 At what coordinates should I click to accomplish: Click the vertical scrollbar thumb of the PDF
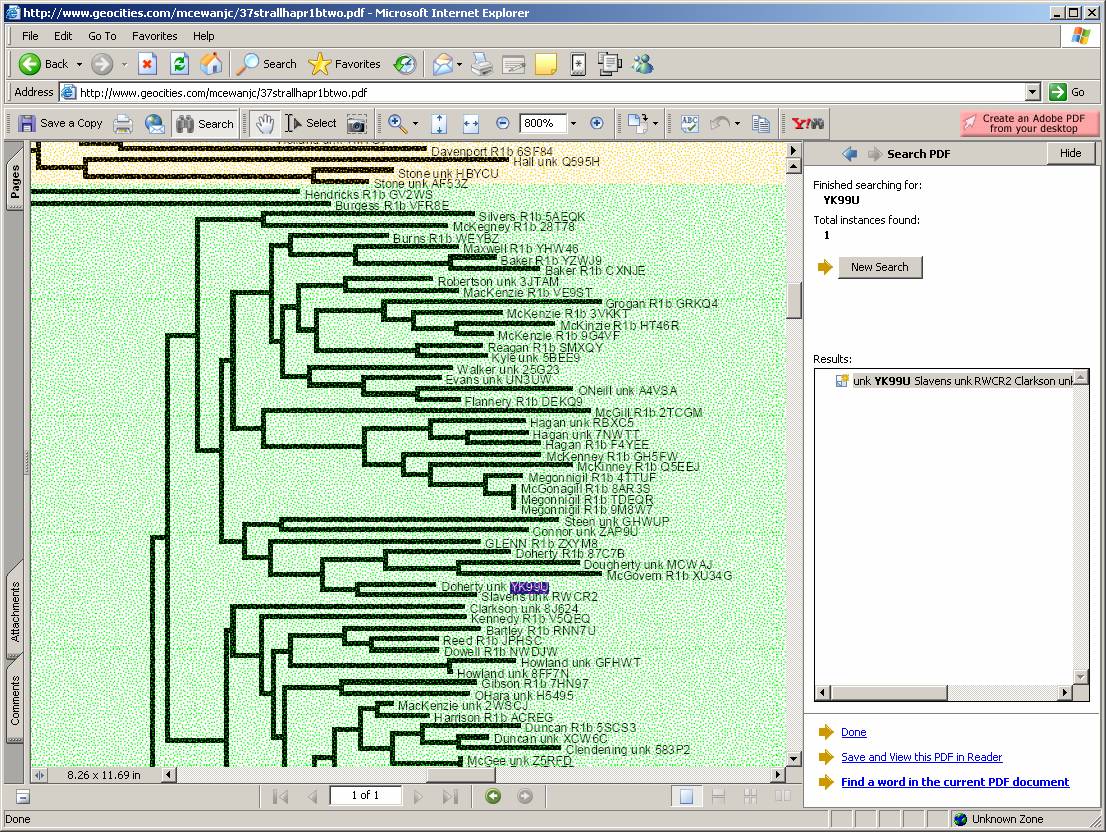click(x=794, y=300)
